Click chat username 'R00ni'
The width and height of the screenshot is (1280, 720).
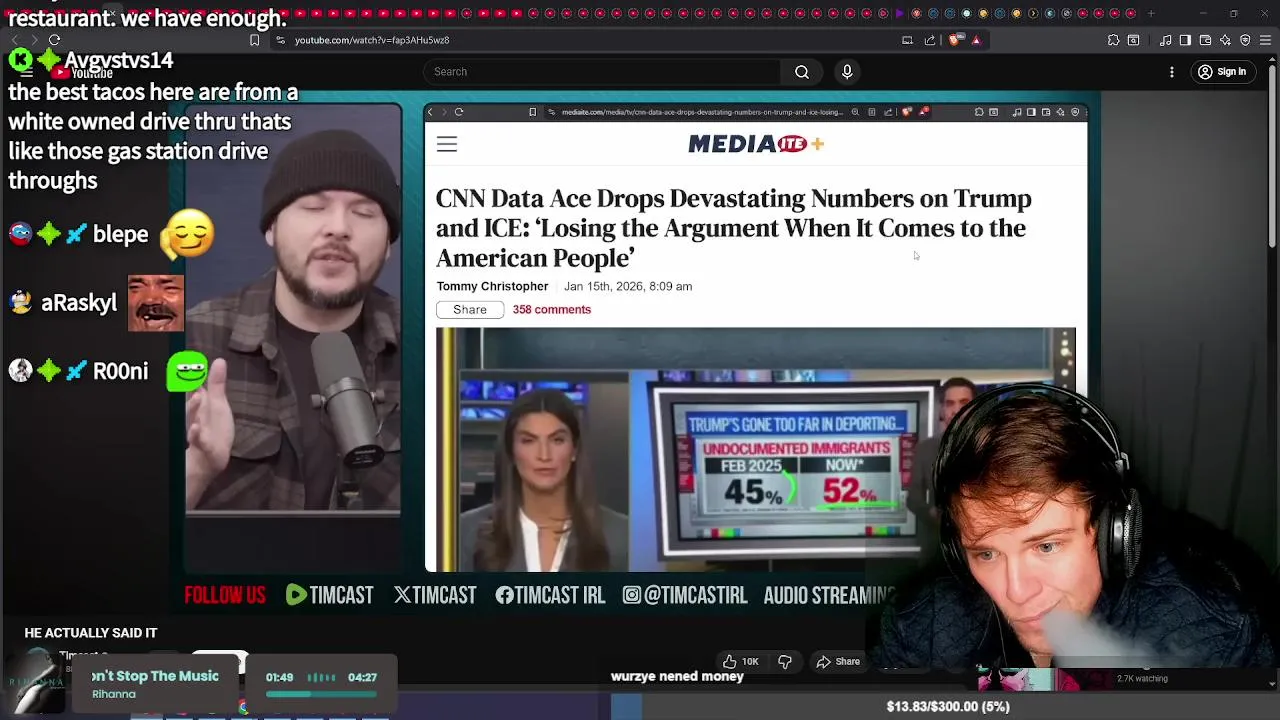[120, 371]
